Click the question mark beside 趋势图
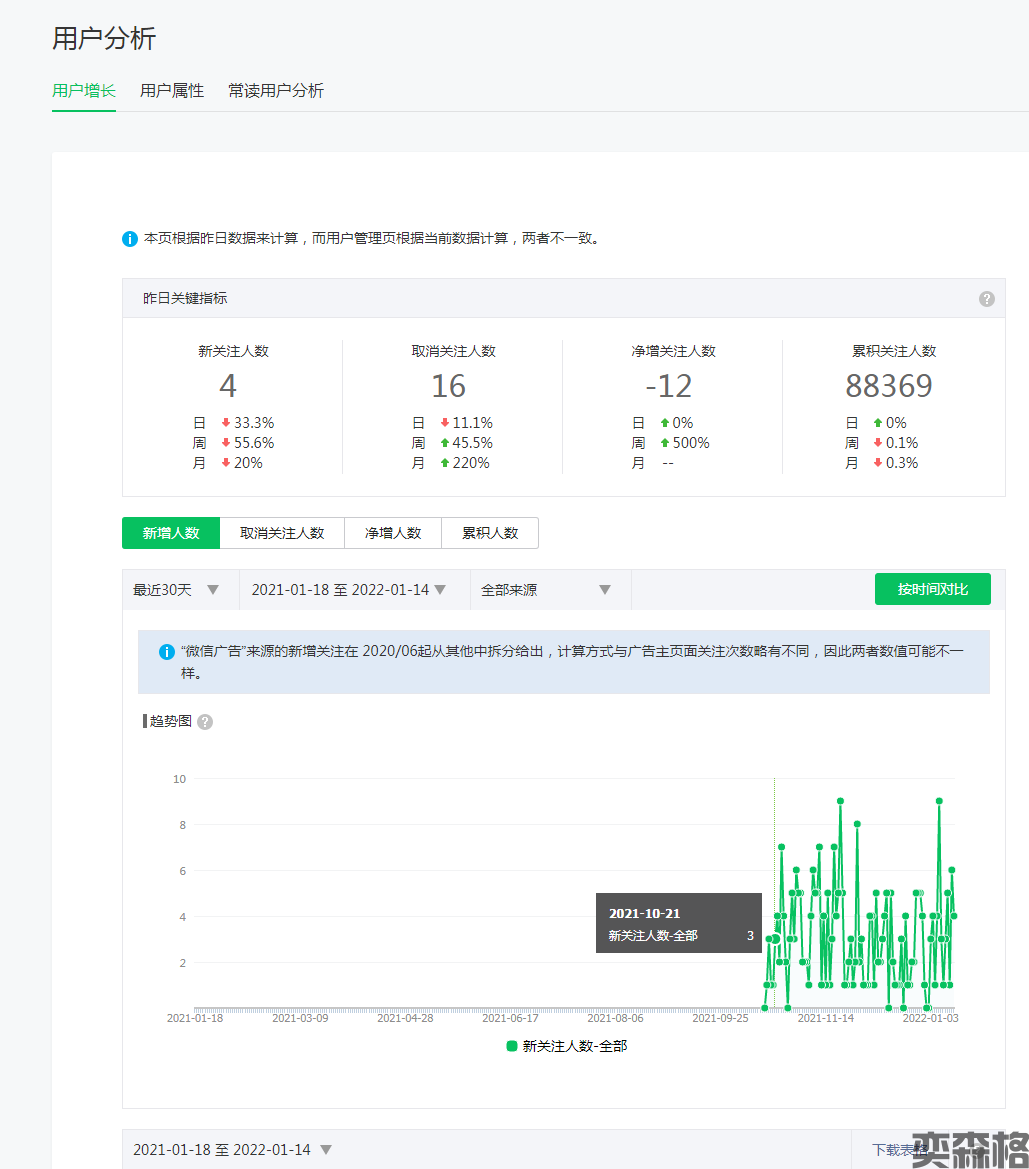This screenshot has width=1029, height=1169. pos(205,722)
